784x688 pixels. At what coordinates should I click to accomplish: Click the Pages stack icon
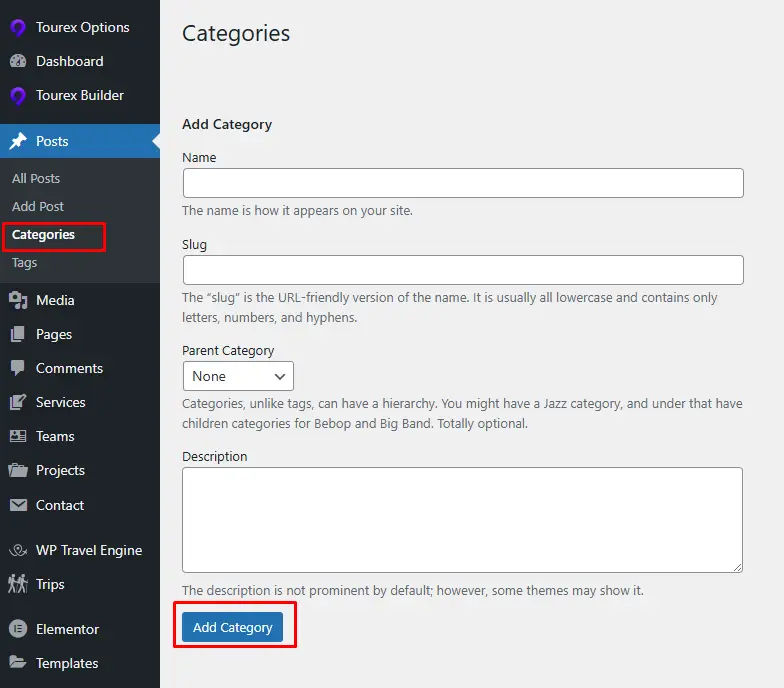[x=18, y=334]
